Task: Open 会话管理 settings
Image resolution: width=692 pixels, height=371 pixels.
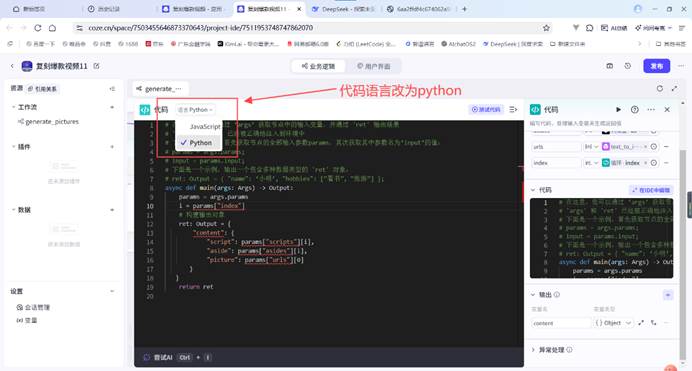Action: pos(33,307)
